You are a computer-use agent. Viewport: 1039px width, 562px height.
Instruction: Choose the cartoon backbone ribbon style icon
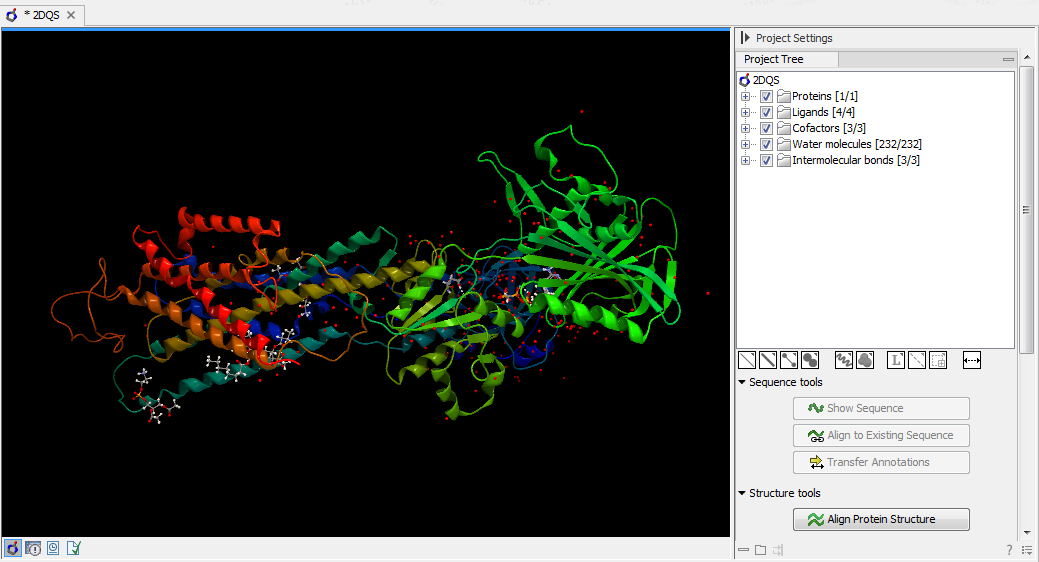point(844,360)
